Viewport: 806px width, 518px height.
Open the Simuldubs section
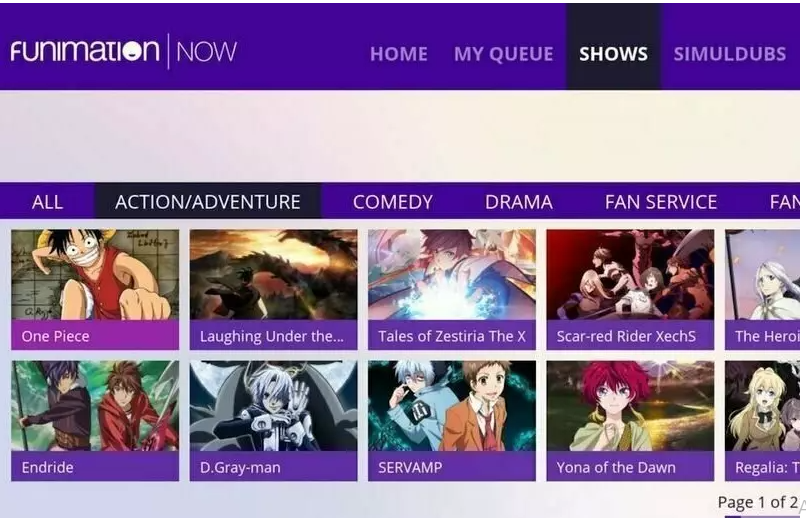[x=729, y=54]
